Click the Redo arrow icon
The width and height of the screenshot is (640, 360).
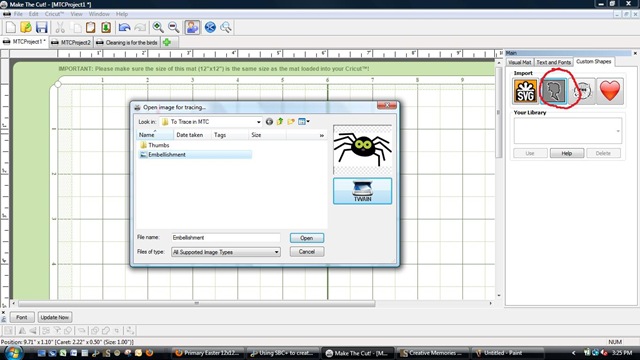click(140, 27)
